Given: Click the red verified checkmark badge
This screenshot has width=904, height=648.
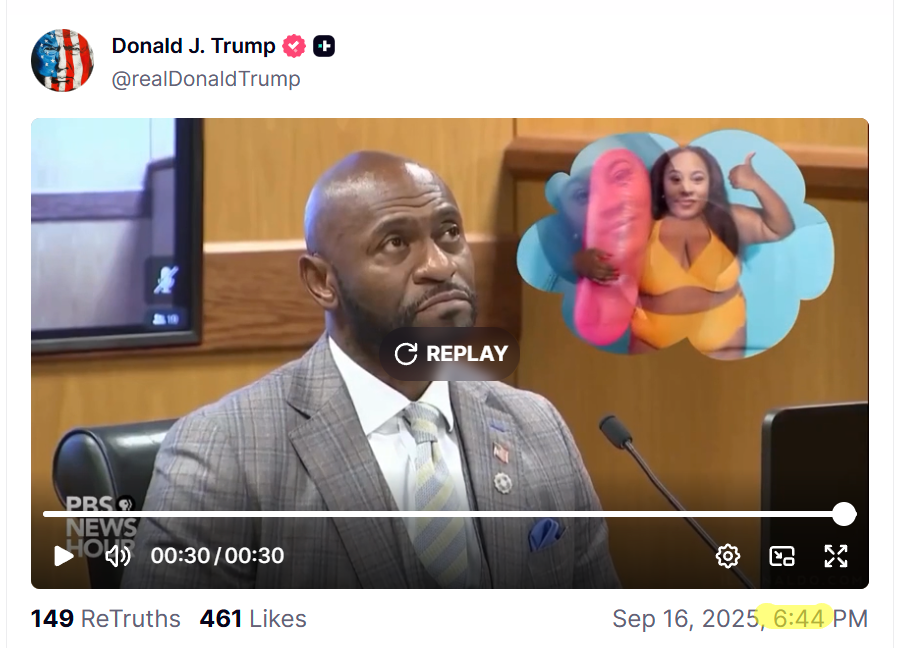Looking at the screenshot, I should pos(294,46).
